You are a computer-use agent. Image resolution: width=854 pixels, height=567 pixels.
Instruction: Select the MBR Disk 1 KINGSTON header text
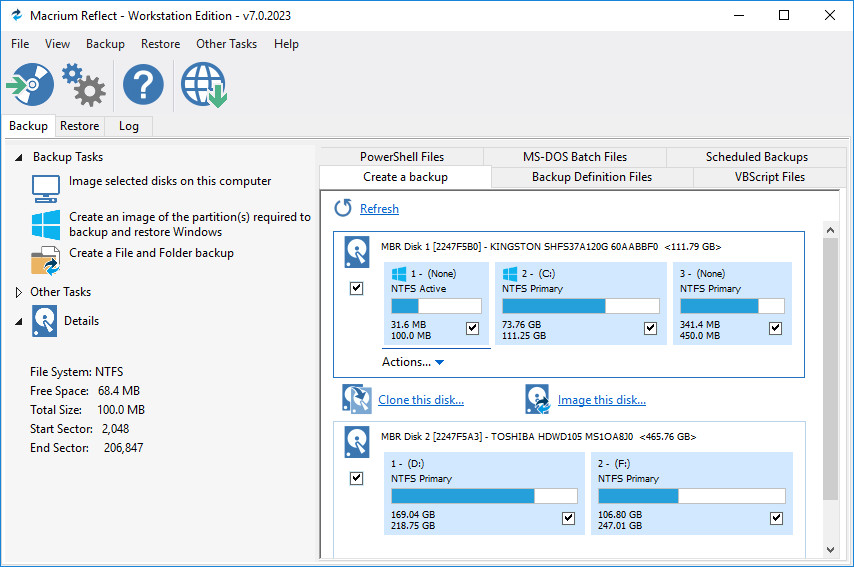pos(551,247)
